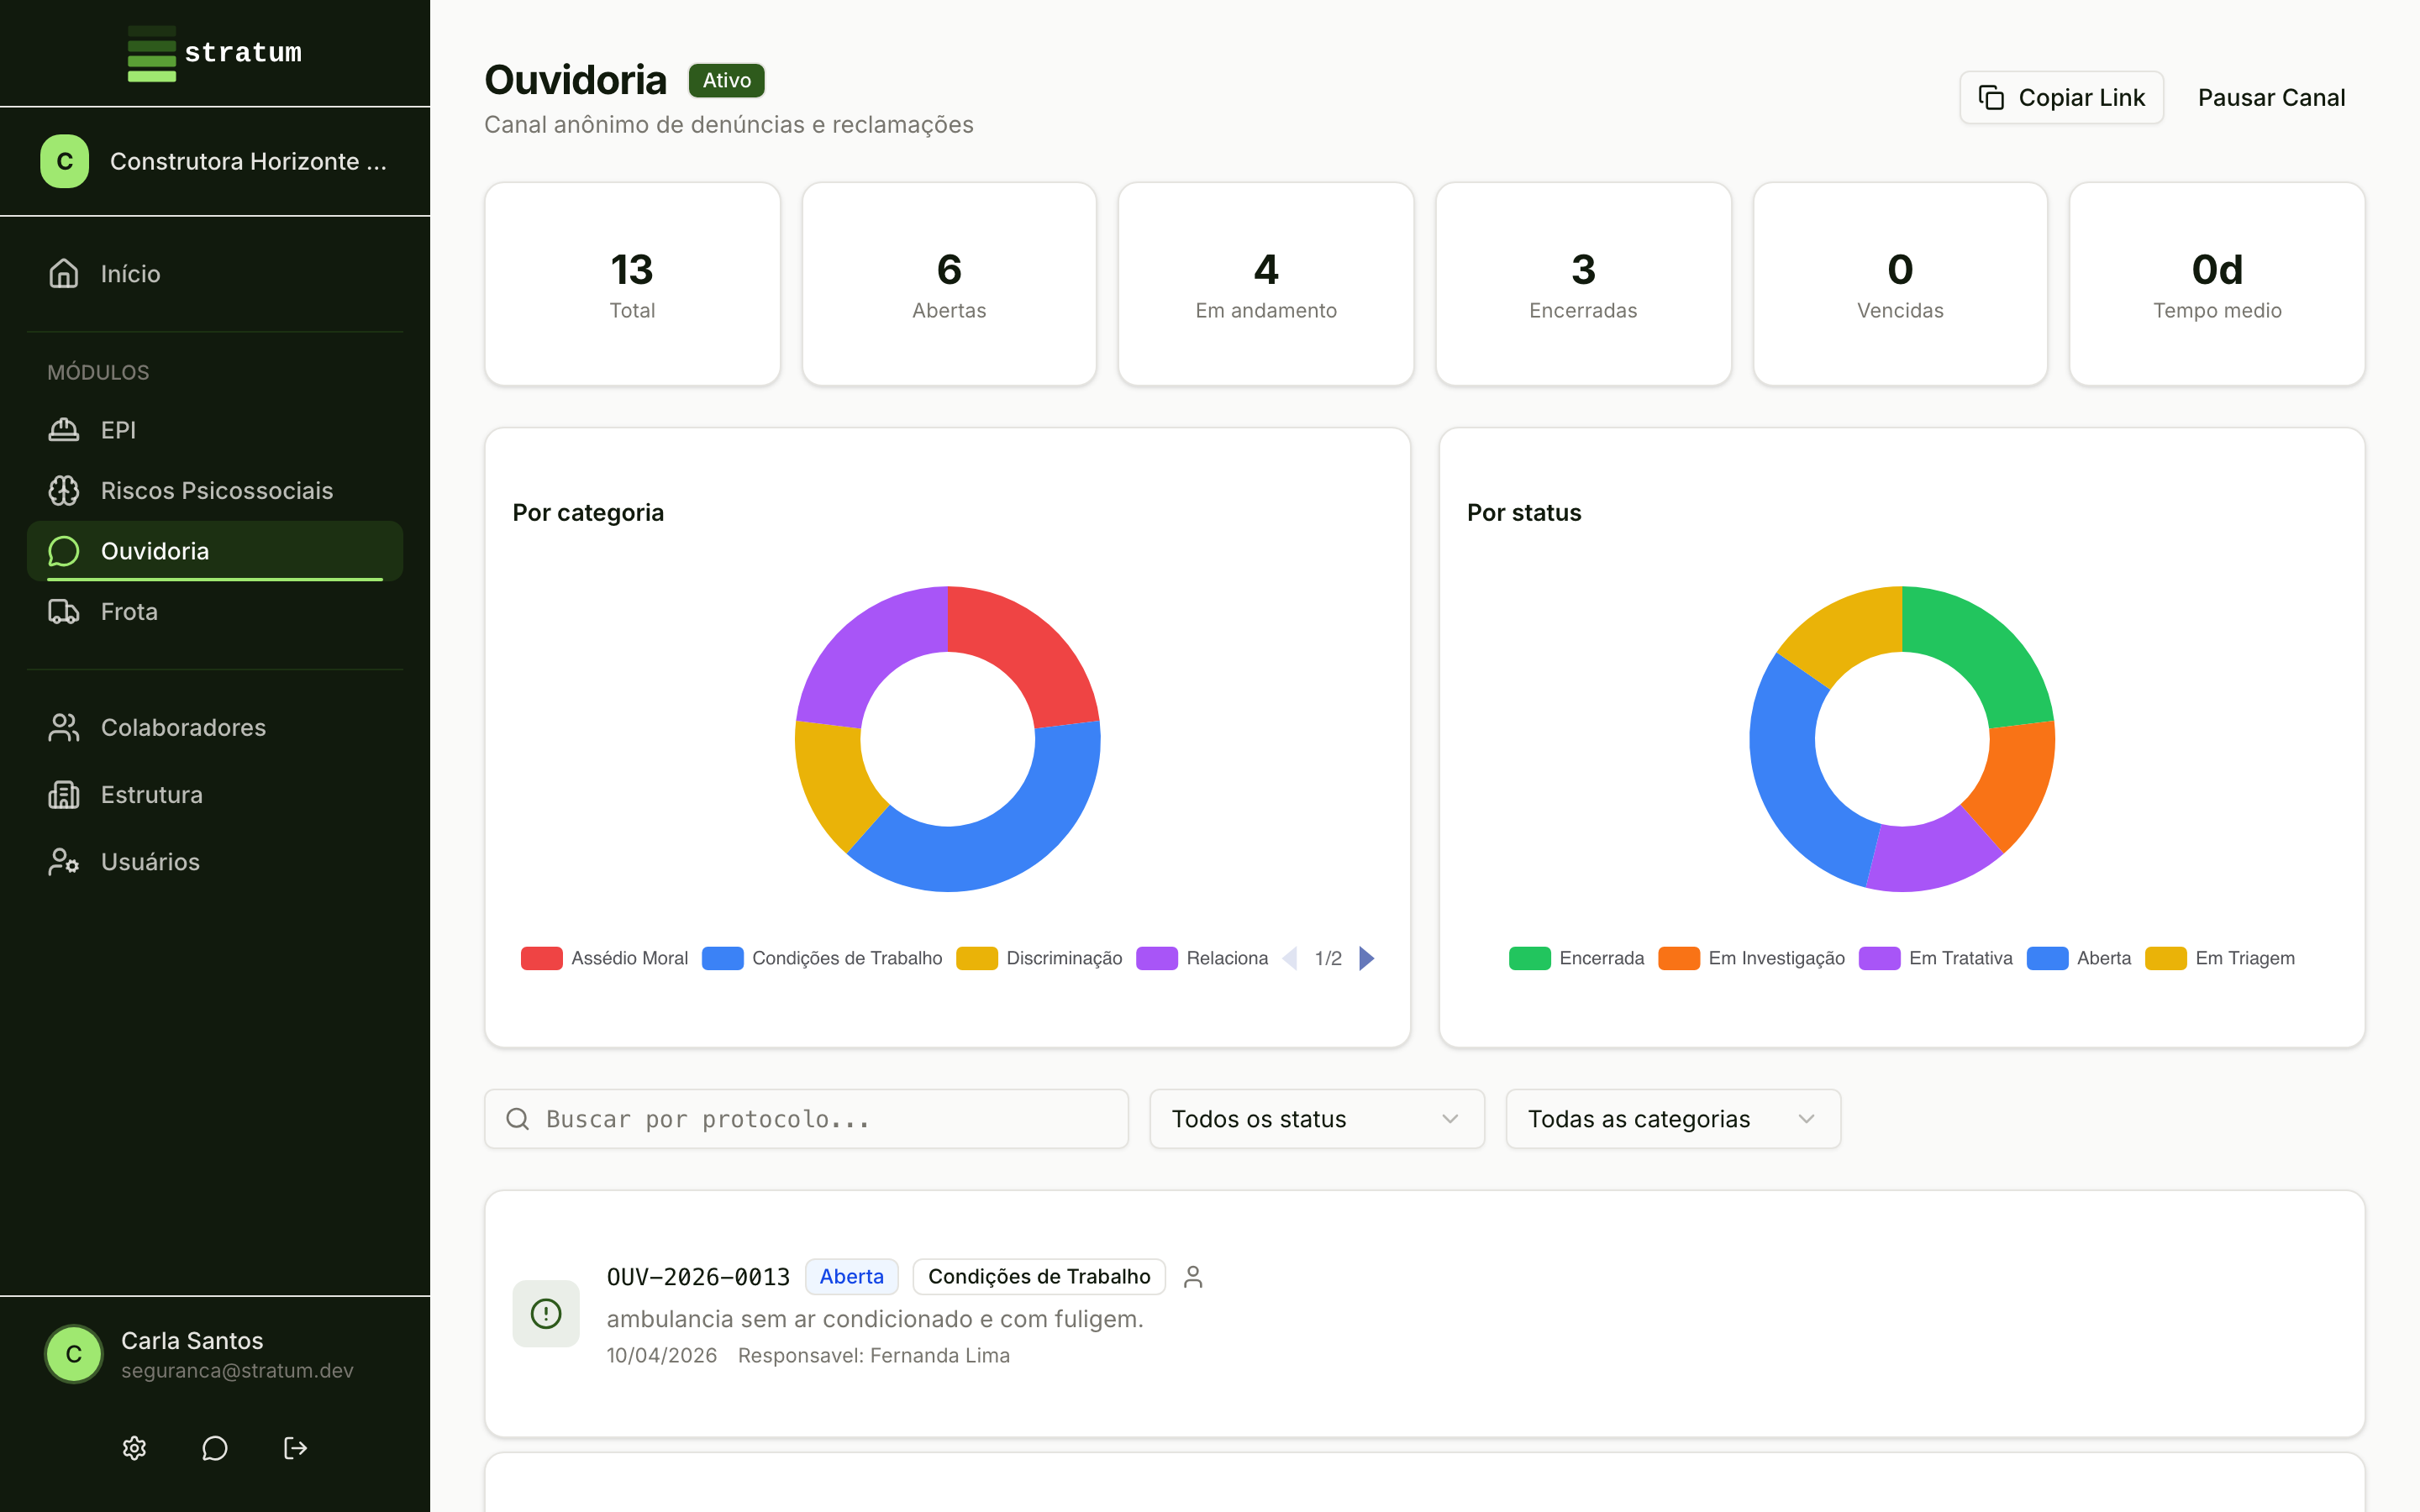
Task: Open the Estrutura page
Action: coord(215,794)
